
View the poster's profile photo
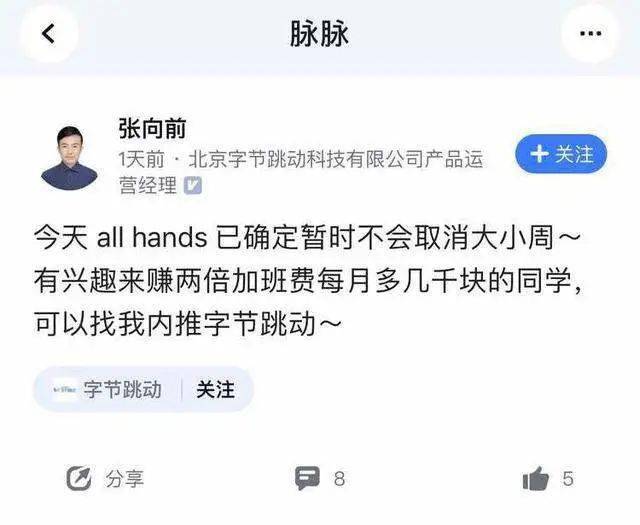point(69,158)
